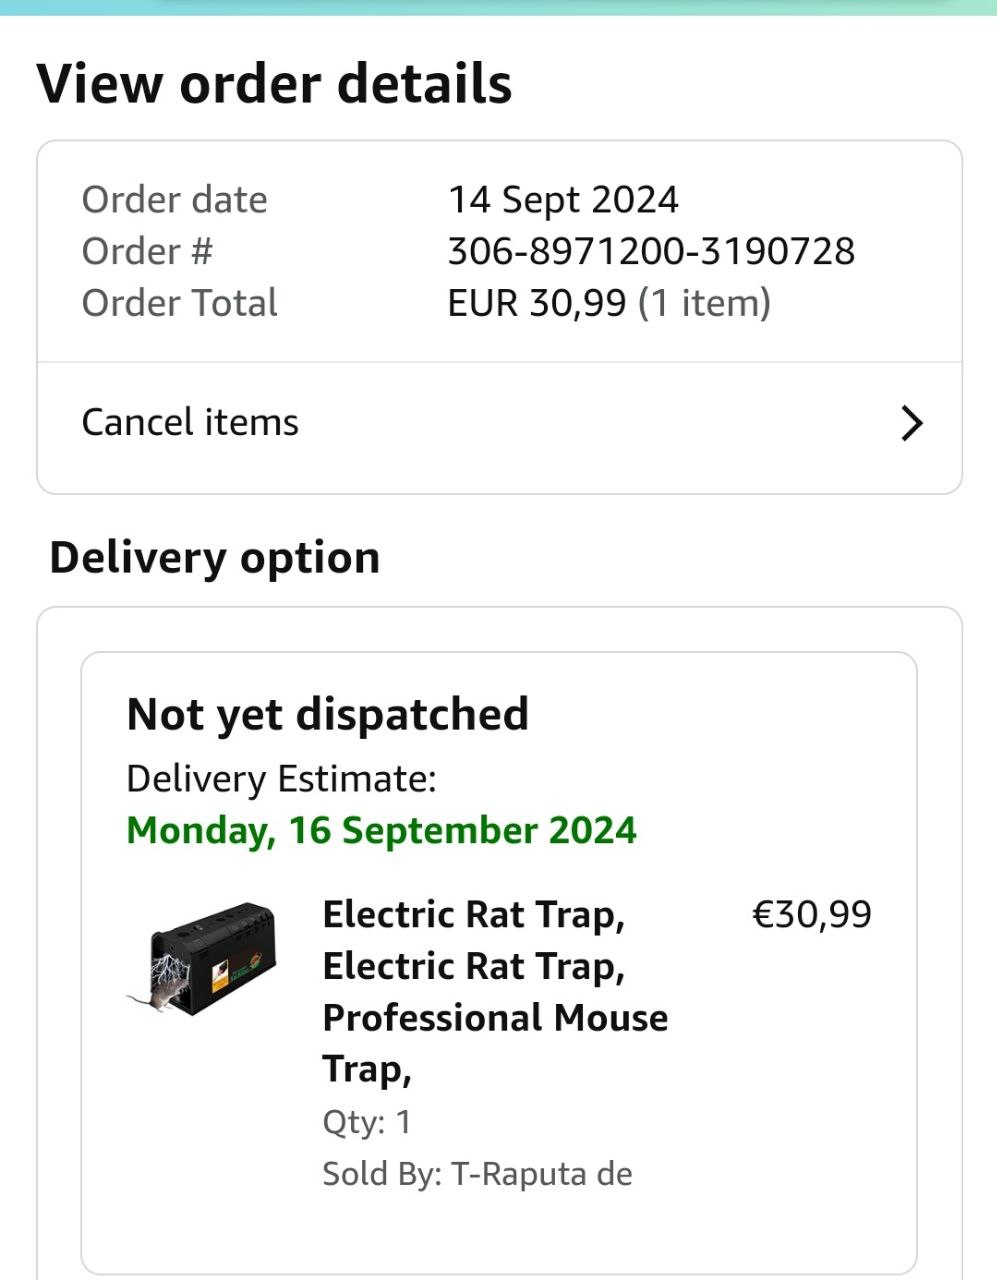Open the Electric Rat Trap product title
The width and height of the screenshot is (997, 1280).
pyautogui.click(x=494, y=991)
